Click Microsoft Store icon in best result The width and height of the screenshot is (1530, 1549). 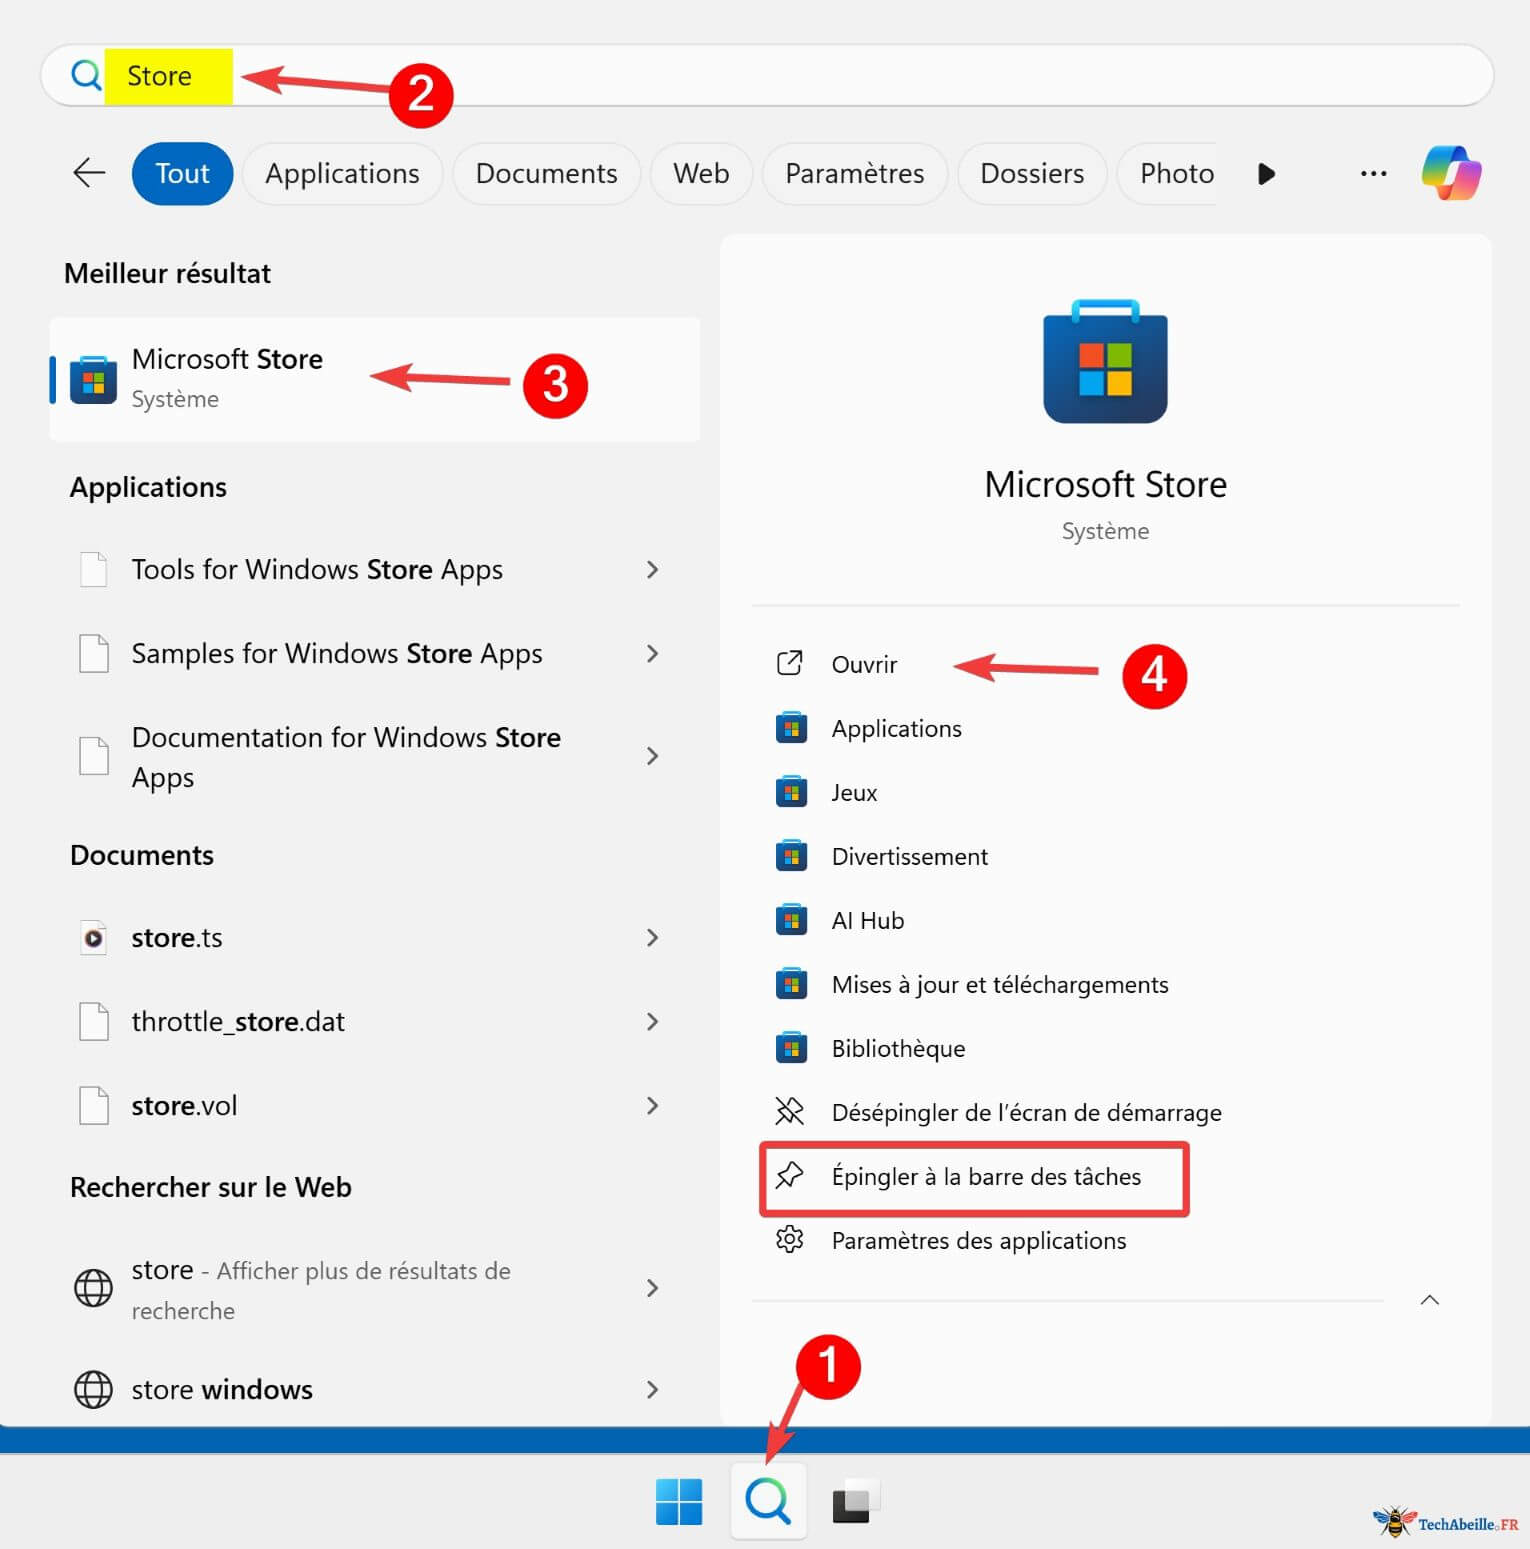click(x=93, y=380)
